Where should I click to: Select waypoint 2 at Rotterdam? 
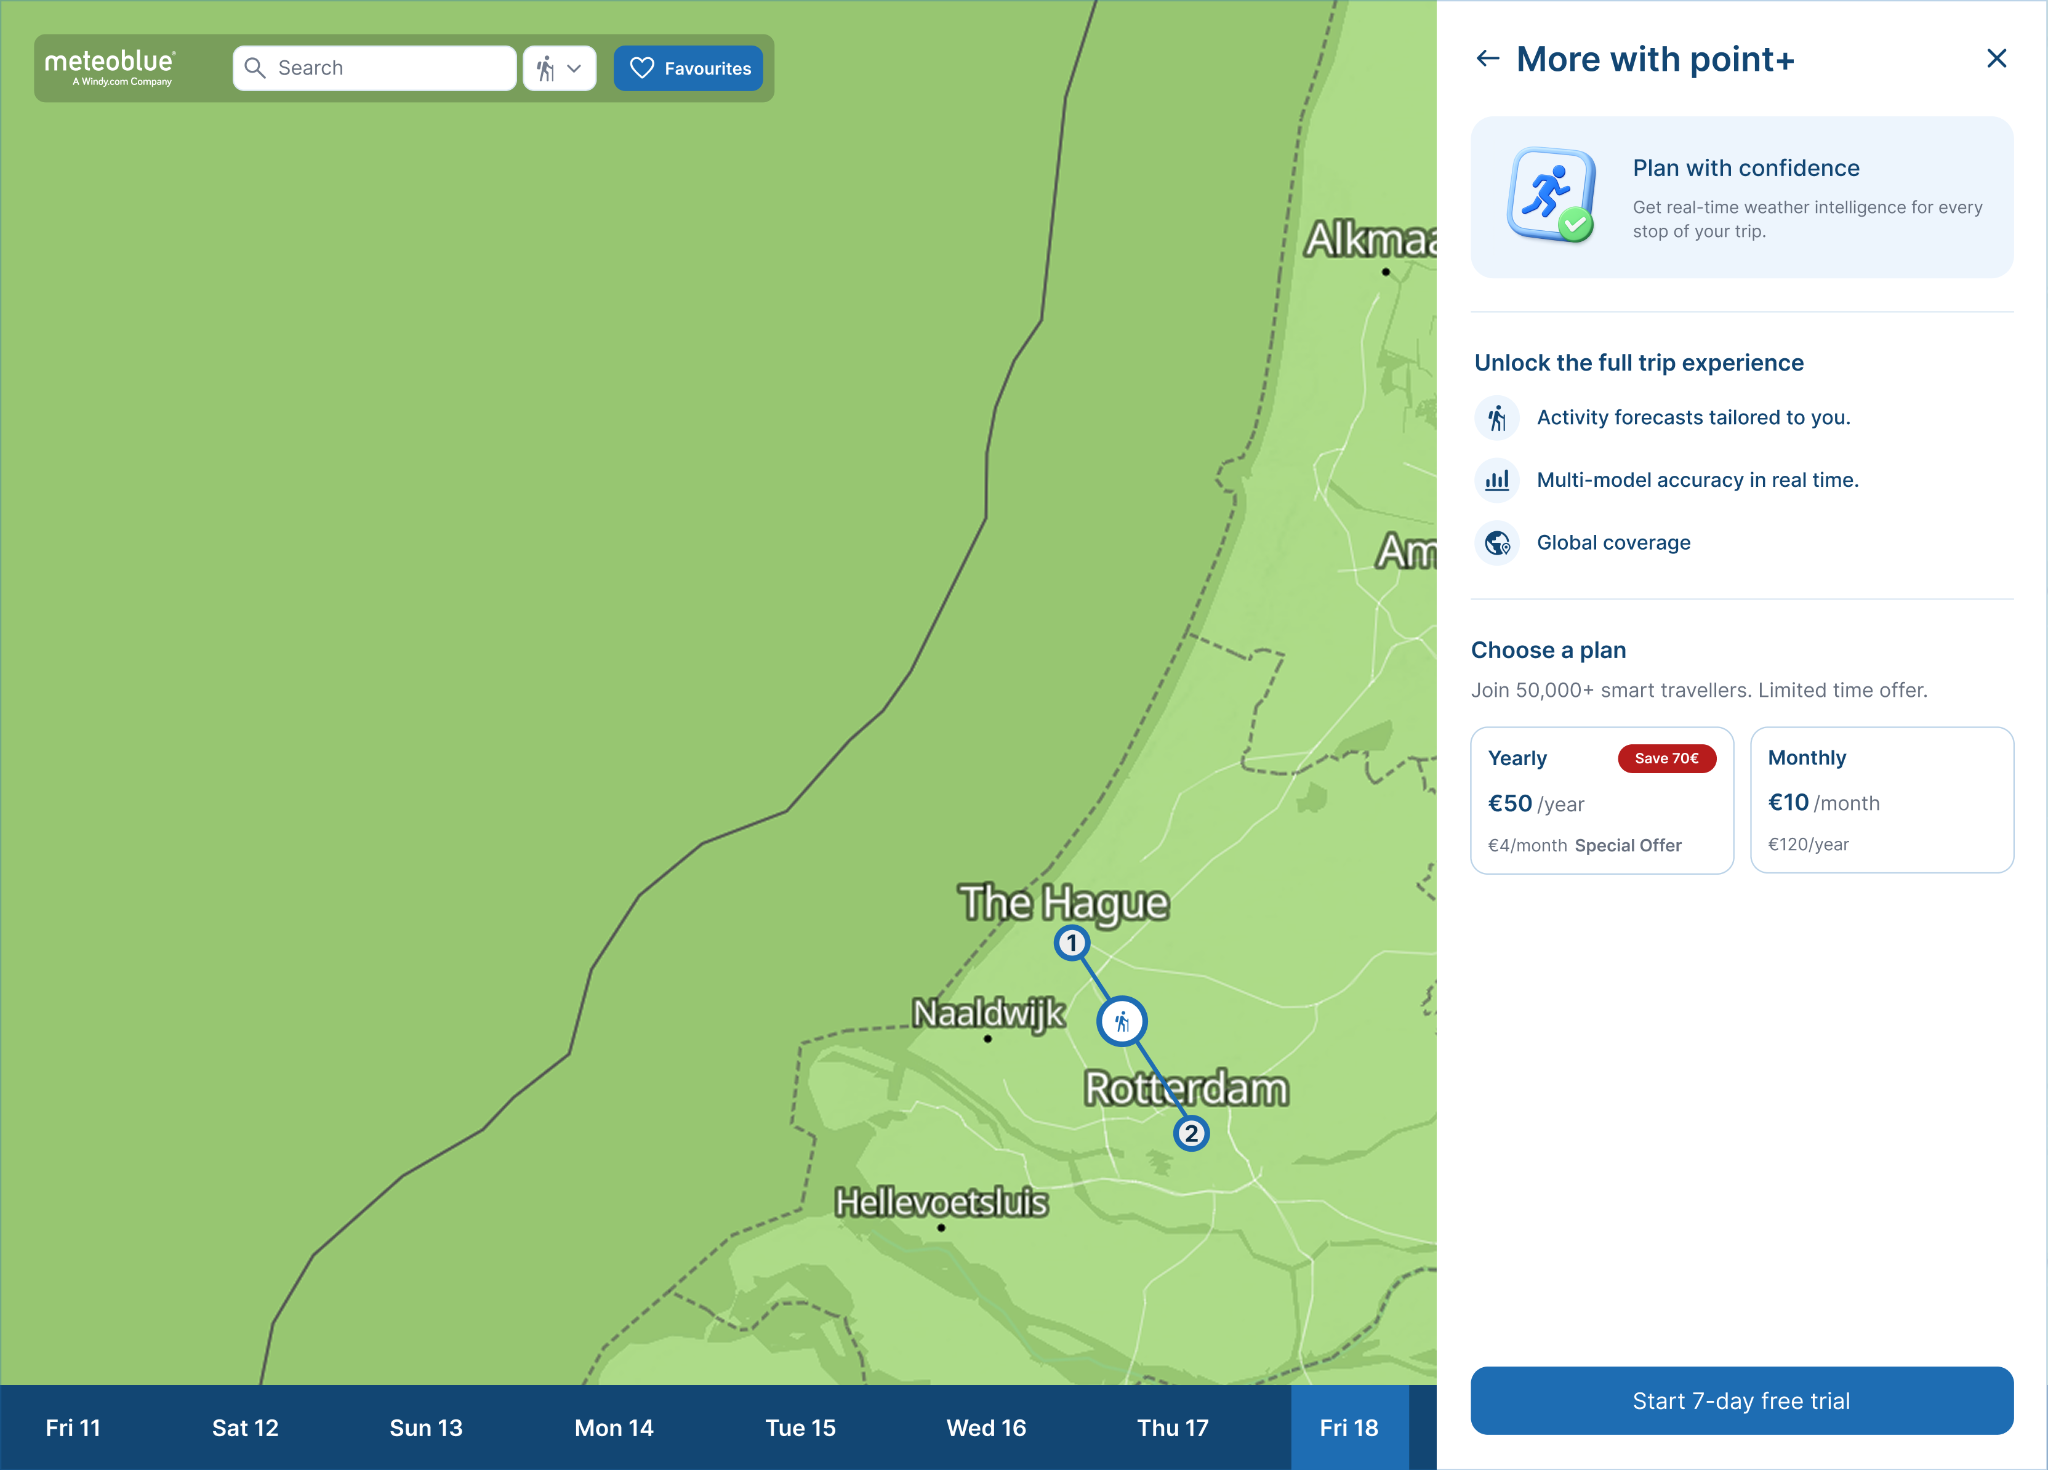click(1191, 1134)
